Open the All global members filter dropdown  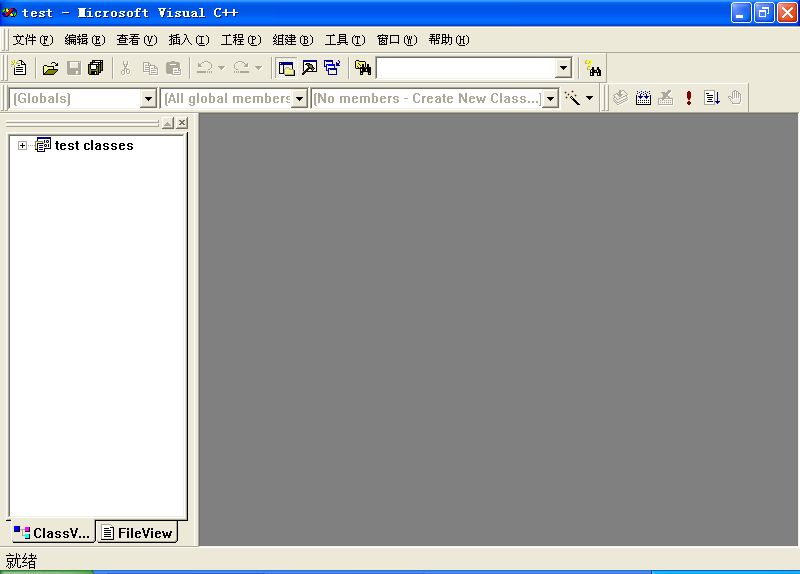coord(300,98)
